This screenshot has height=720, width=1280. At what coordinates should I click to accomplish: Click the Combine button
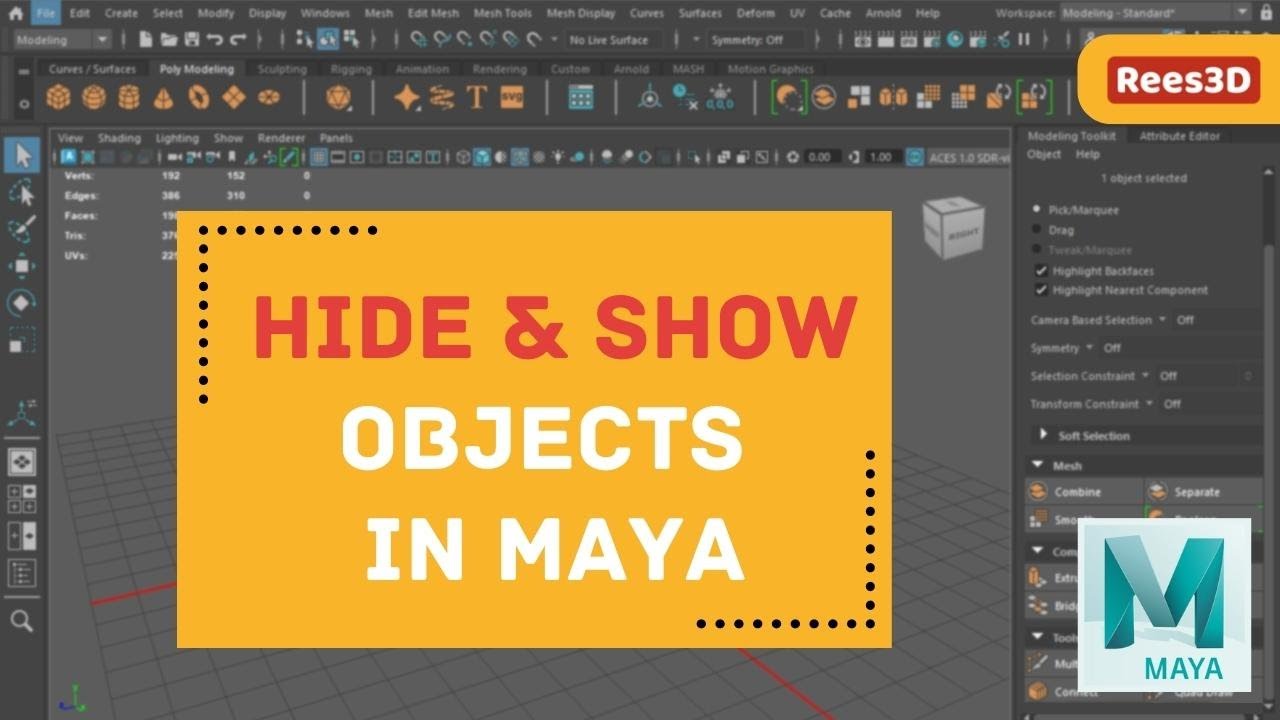click(1084, 491)
